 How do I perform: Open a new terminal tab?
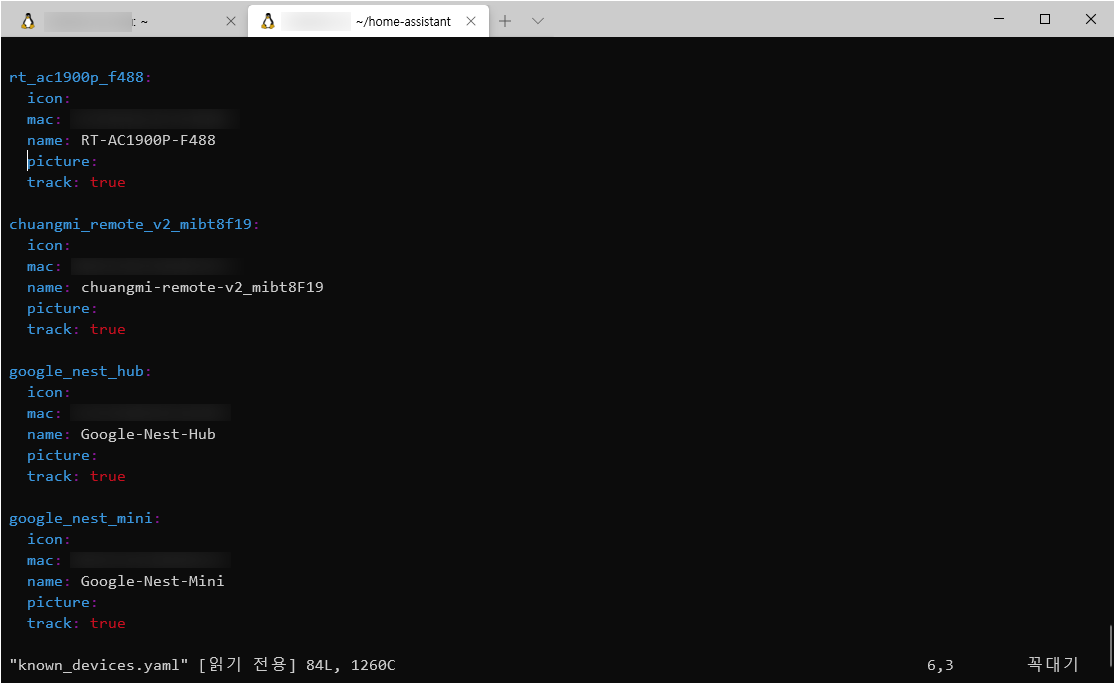coord(505,21)
